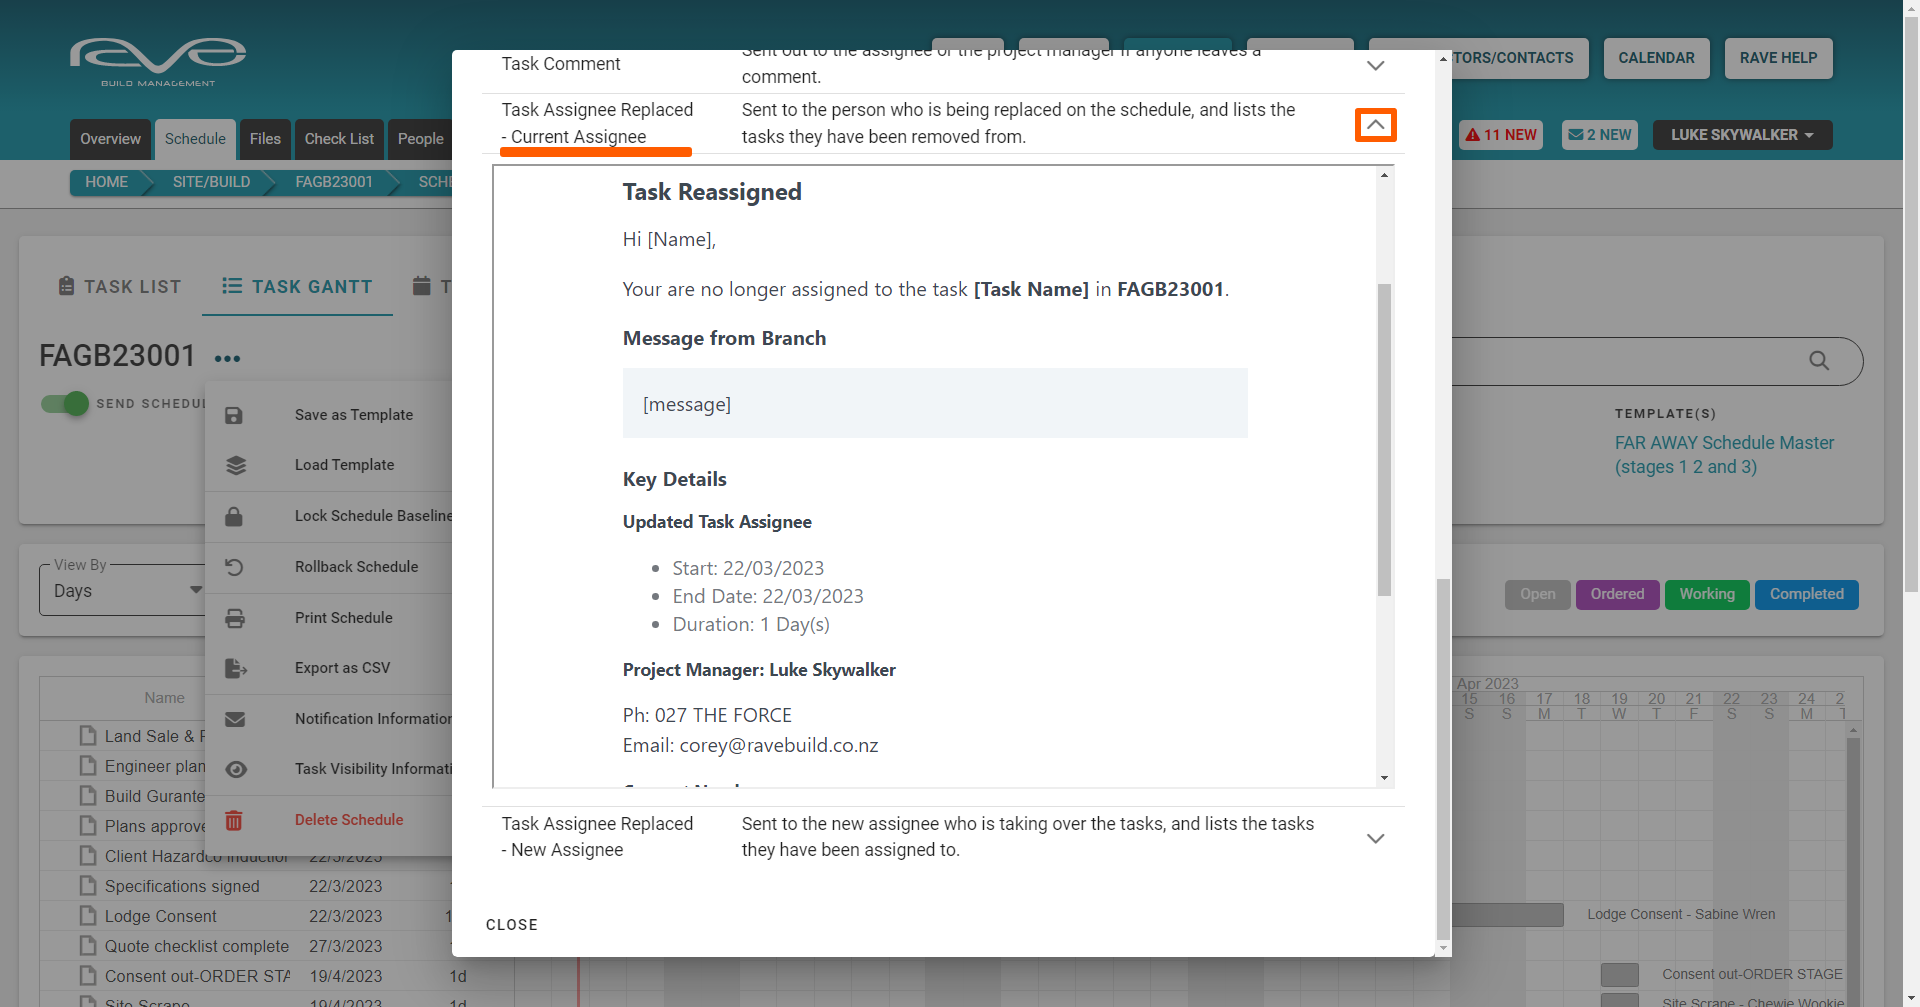Click the Specifications signed row document icon
The width and height of the screenshot is (1920, 1007).
[88, 886]
